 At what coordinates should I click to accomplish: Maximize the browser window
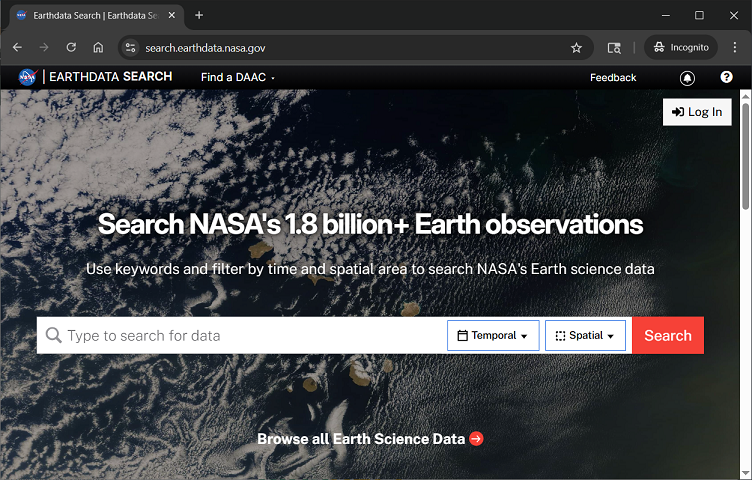tap(699, 15)
